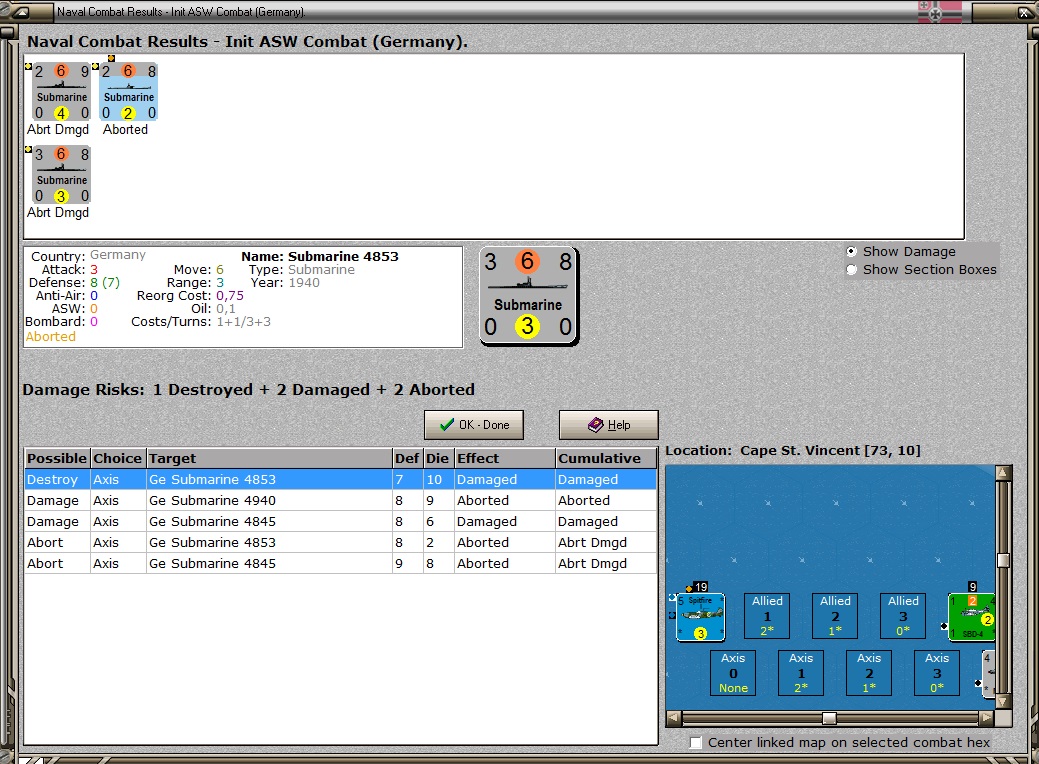
Task: Click the Def column header
Action: pos(407,459)
